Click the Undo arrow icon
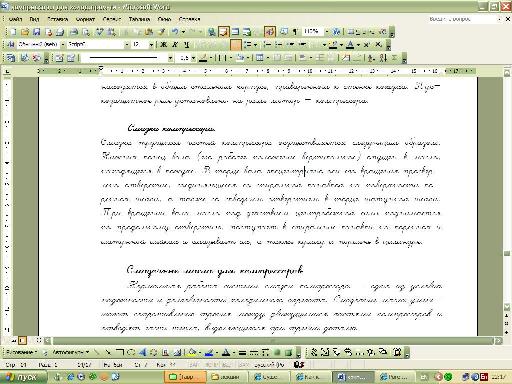This screenshot has width=512, height=384. click(175, 32)
